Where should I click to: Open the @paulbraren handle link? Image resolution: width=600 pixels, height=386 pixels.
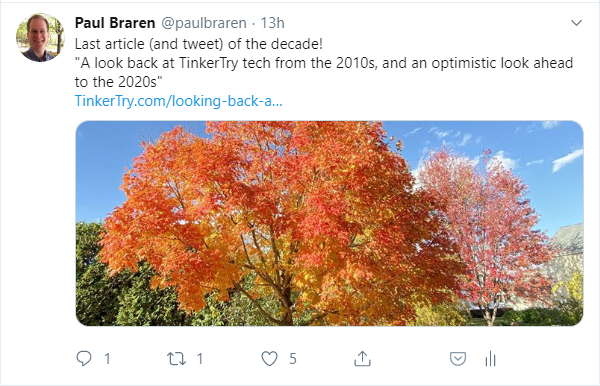tap(204, 23)
